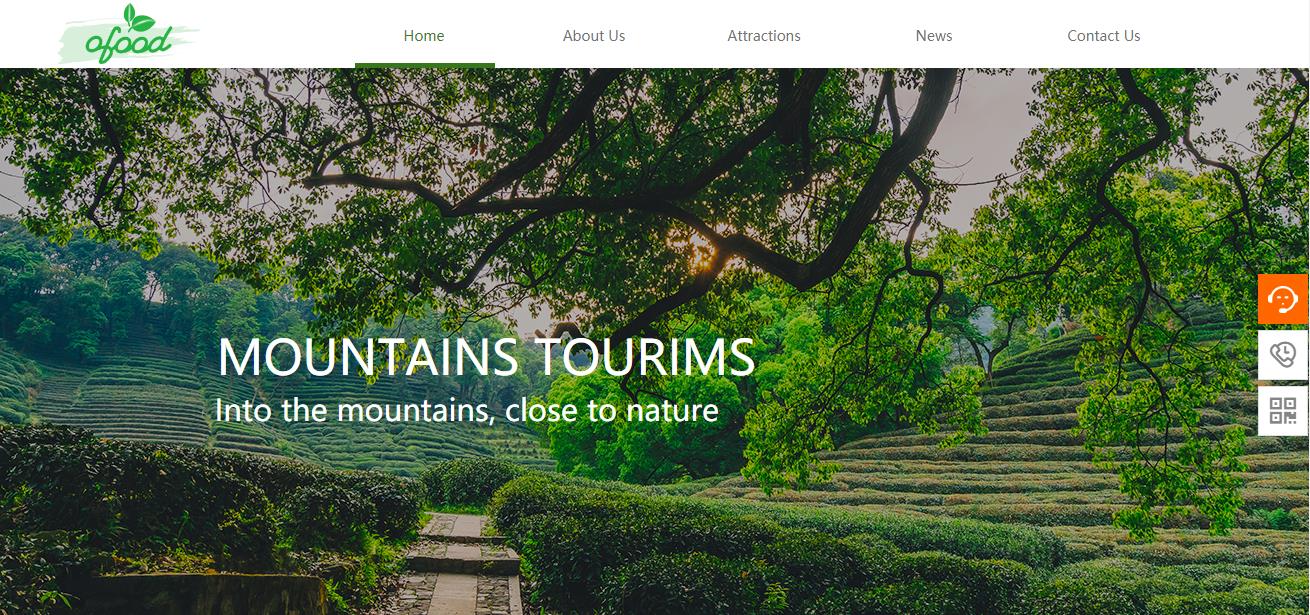
Task: Open the About Us page
Action: pos(594,35)
